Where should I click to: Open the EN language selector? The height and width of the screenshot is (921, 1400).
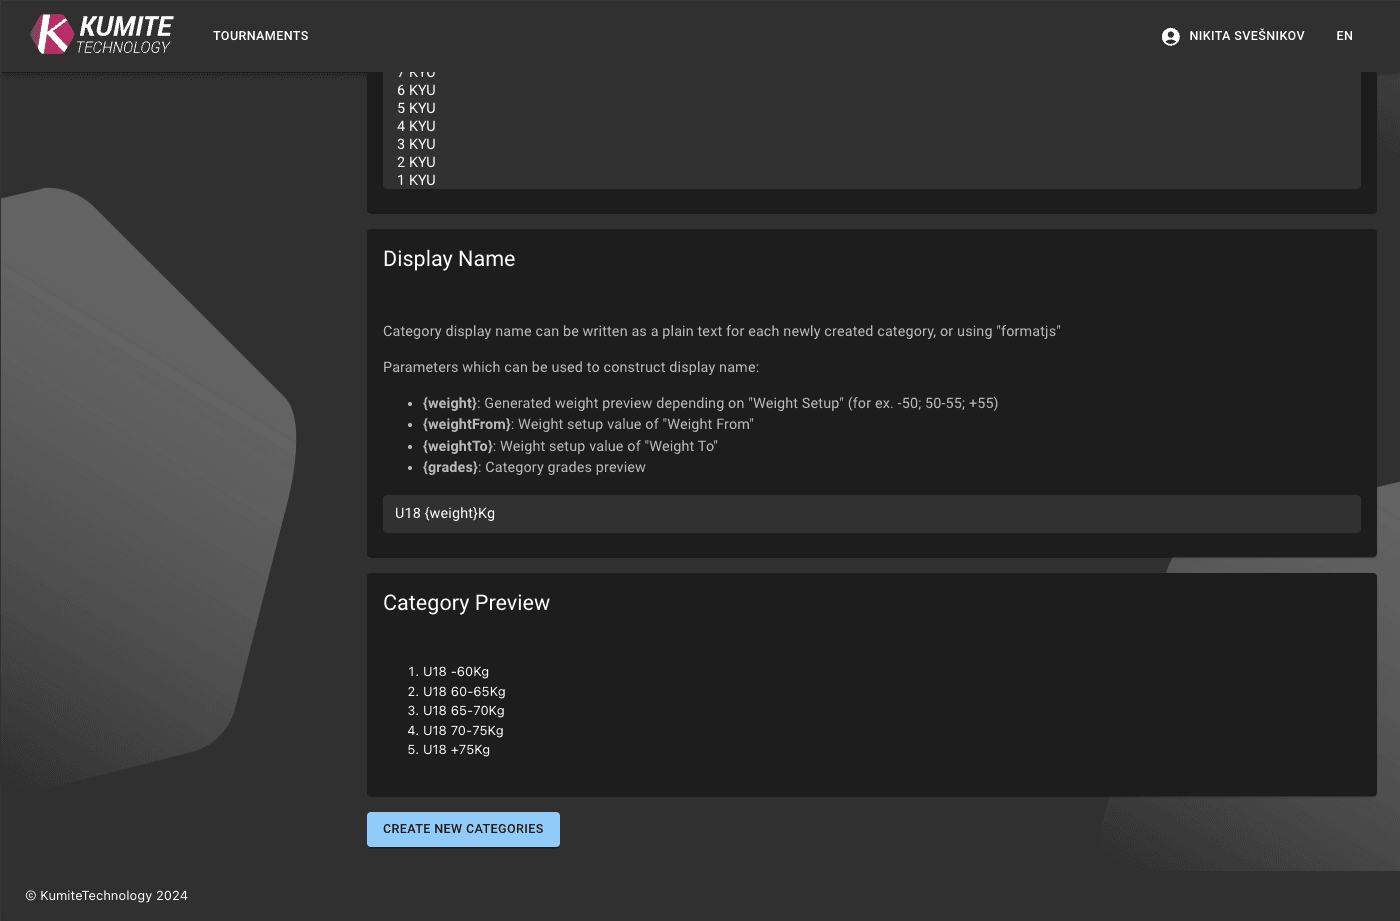click(1344, 35)
